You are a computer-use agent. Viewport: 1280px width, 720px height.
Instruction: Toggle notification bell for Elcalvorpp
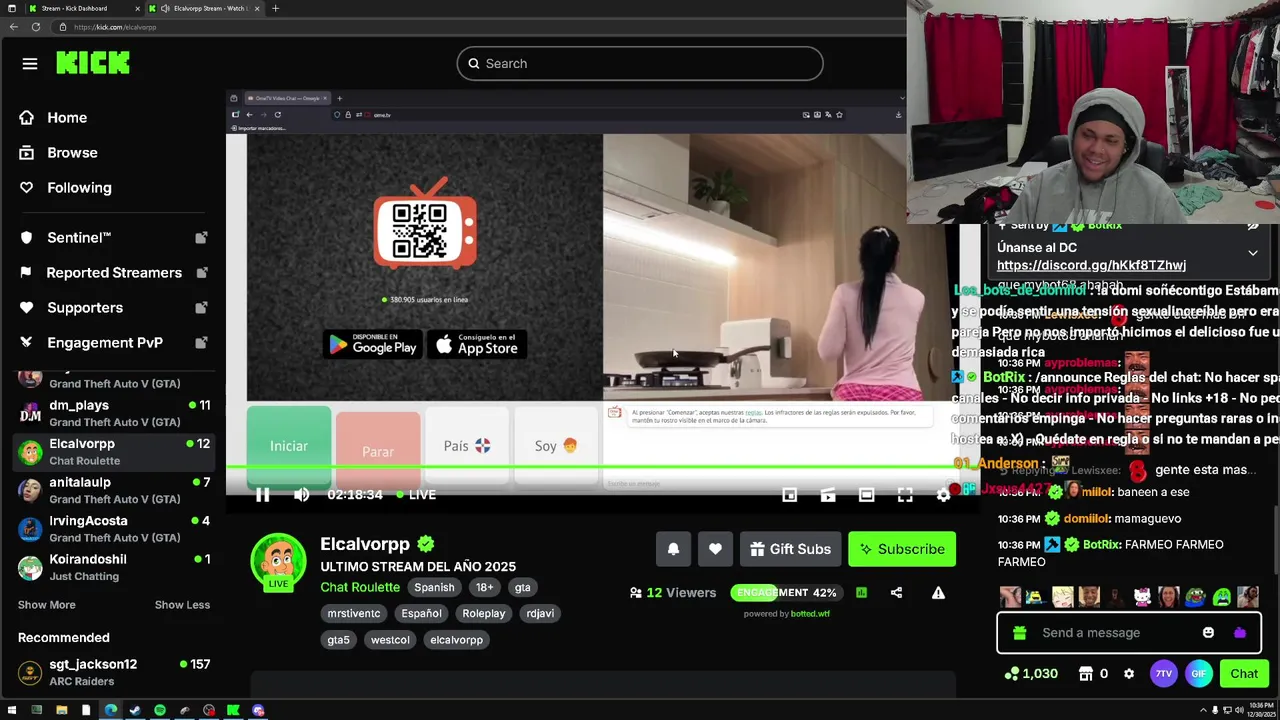(x=673, y=549)
